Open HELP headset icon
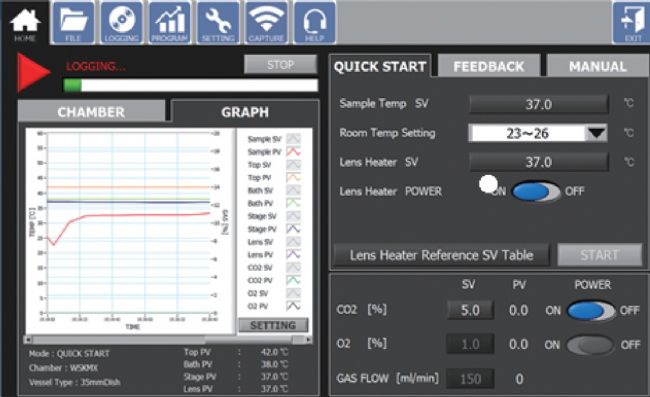Screen dimensions: 650x397 coord(315,22)
